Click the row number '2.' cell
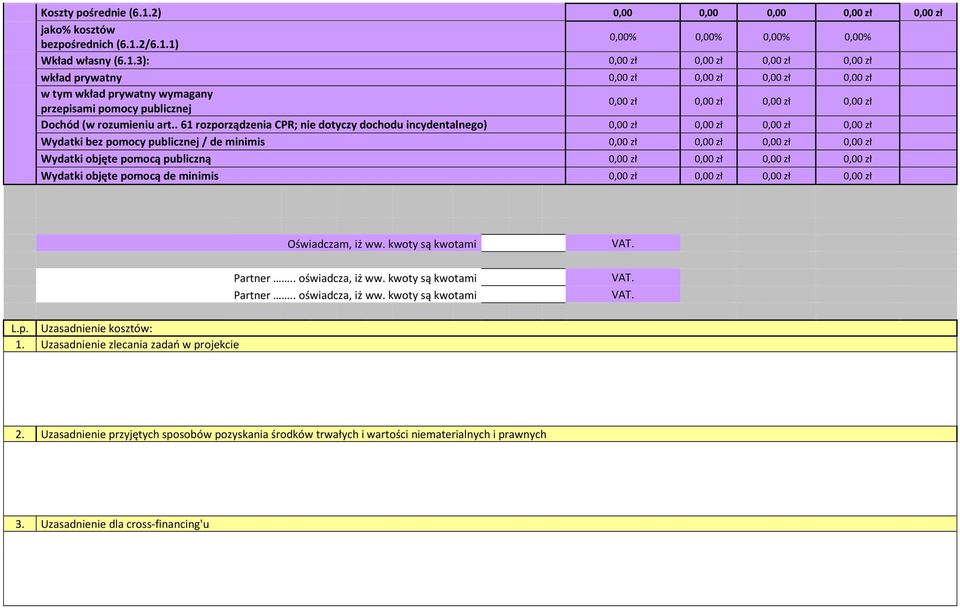960x608 pixels. coord(20,434)
